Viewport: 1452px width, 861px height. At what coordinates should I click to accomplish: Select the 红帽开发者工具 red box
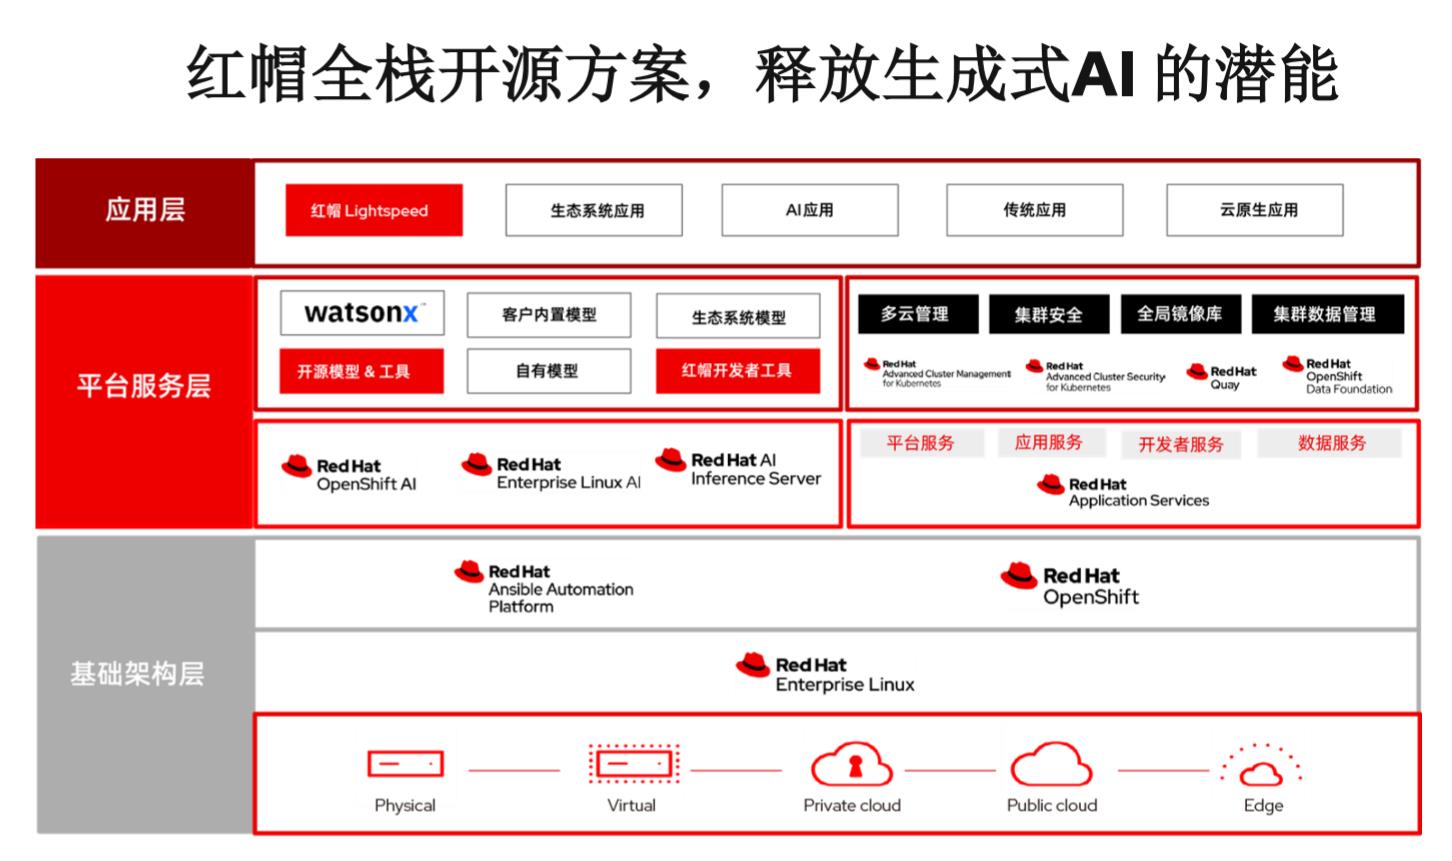(x=738, y=371)
